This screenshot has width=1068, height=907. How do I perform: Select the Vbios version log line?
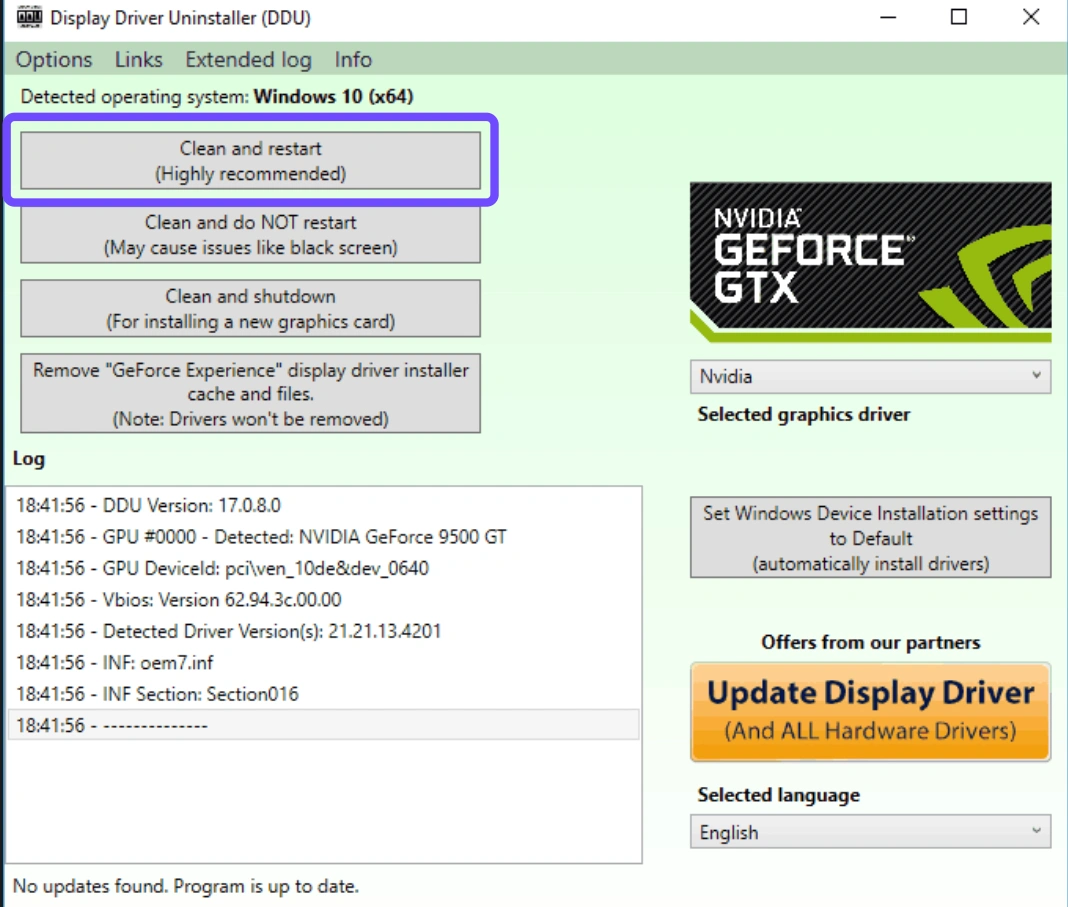pyautogui.click(x=178, y=600)
